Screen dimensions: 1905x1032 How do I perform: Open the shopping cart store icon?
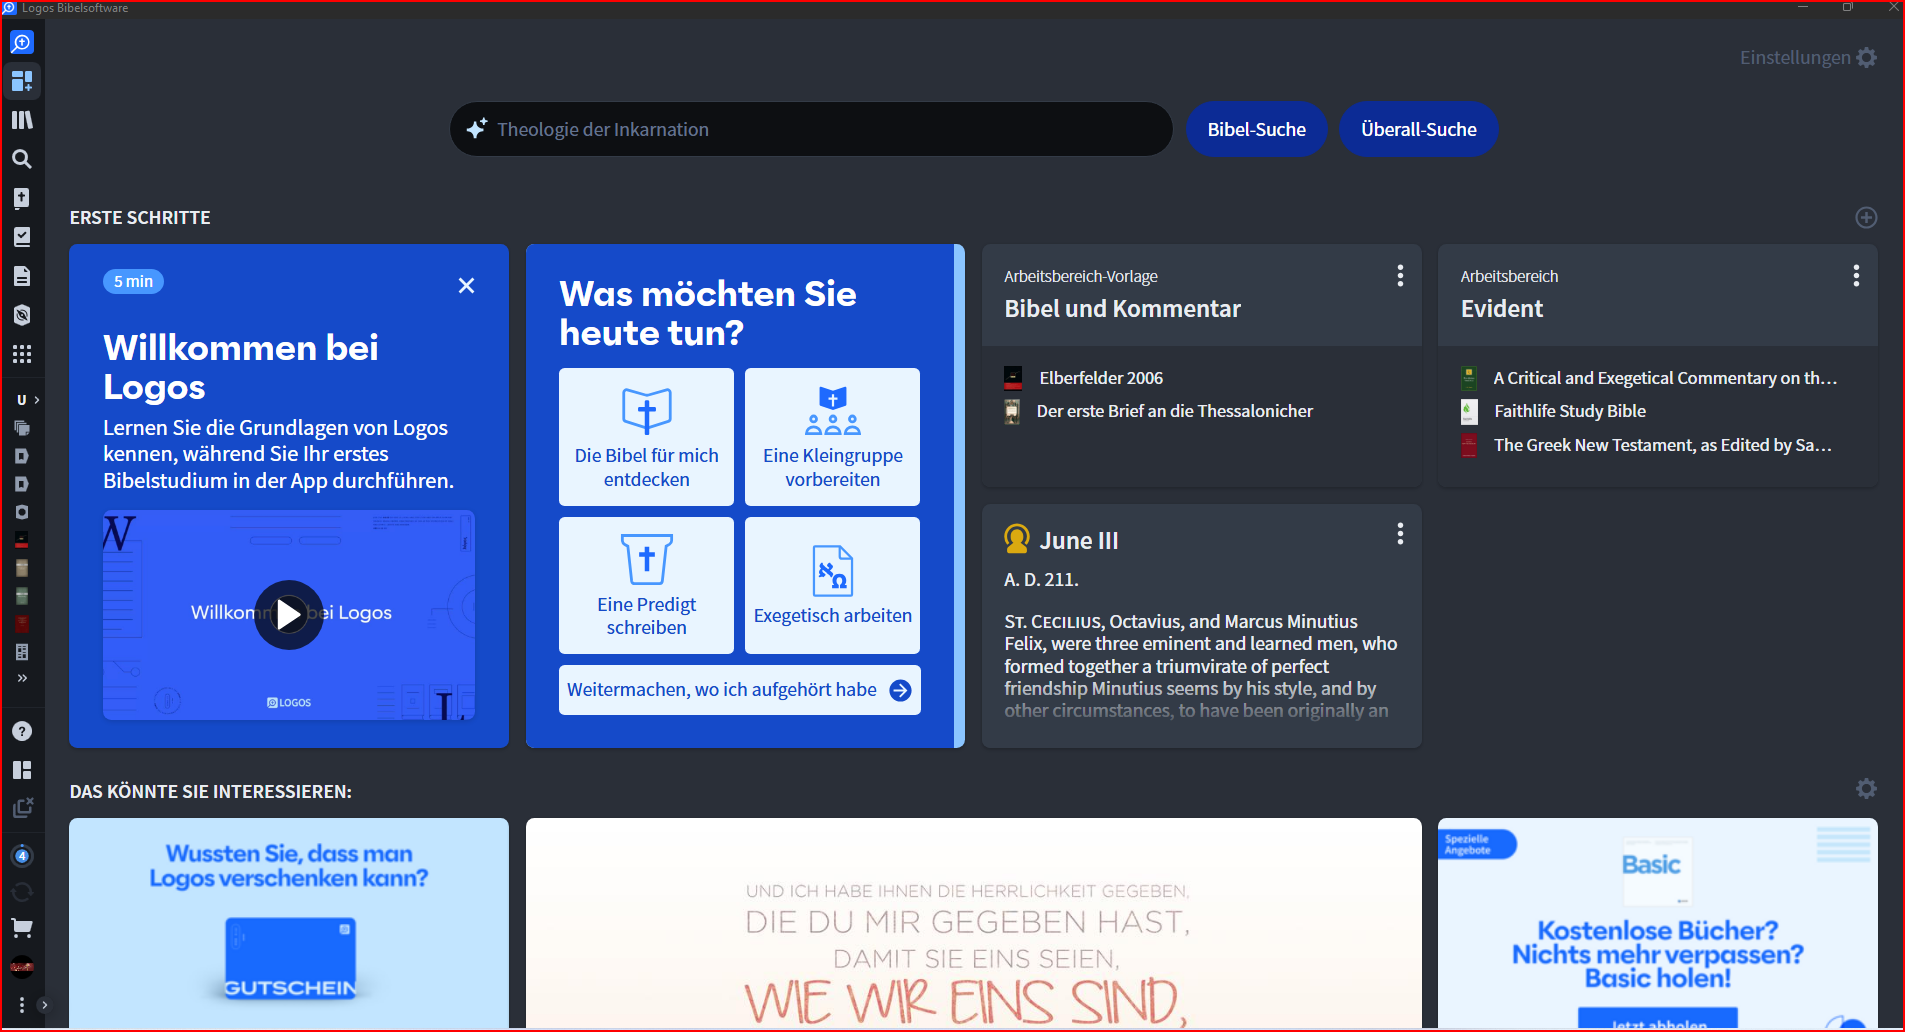coord(22,928)
